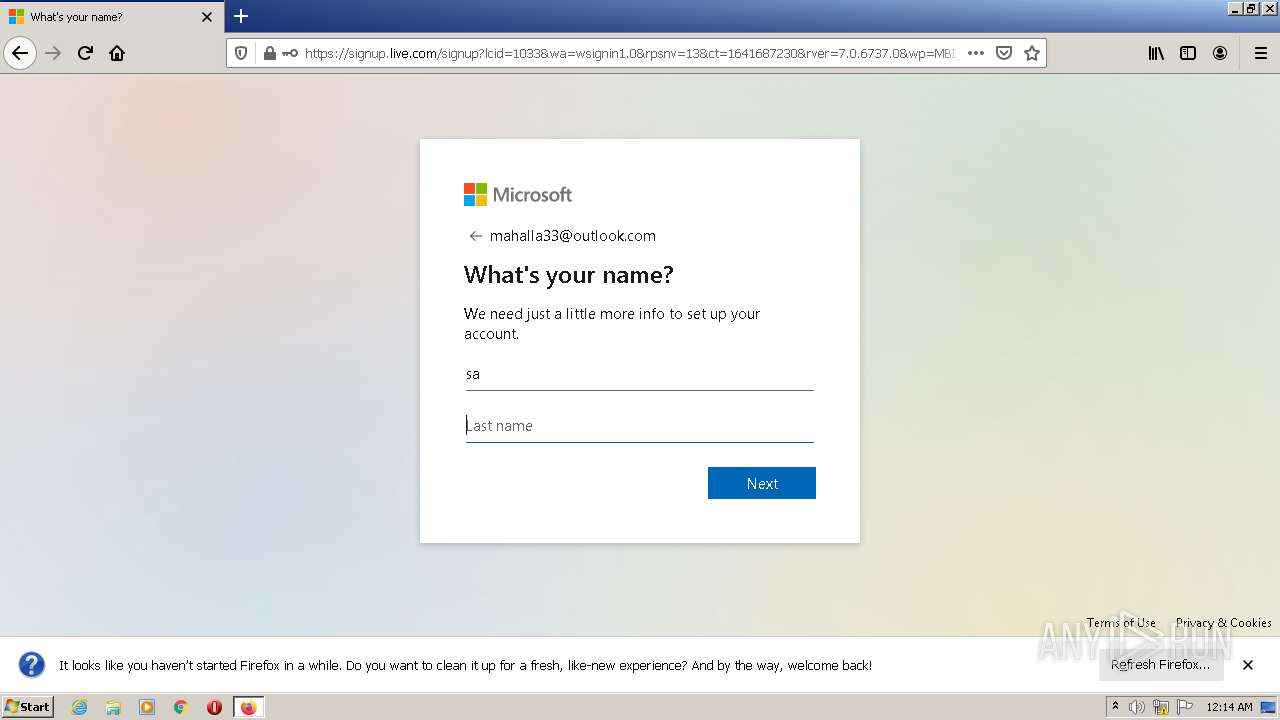Select the "What's your name?" tab
Viewport: 1280px width, 720px height.
click(112, 17)
